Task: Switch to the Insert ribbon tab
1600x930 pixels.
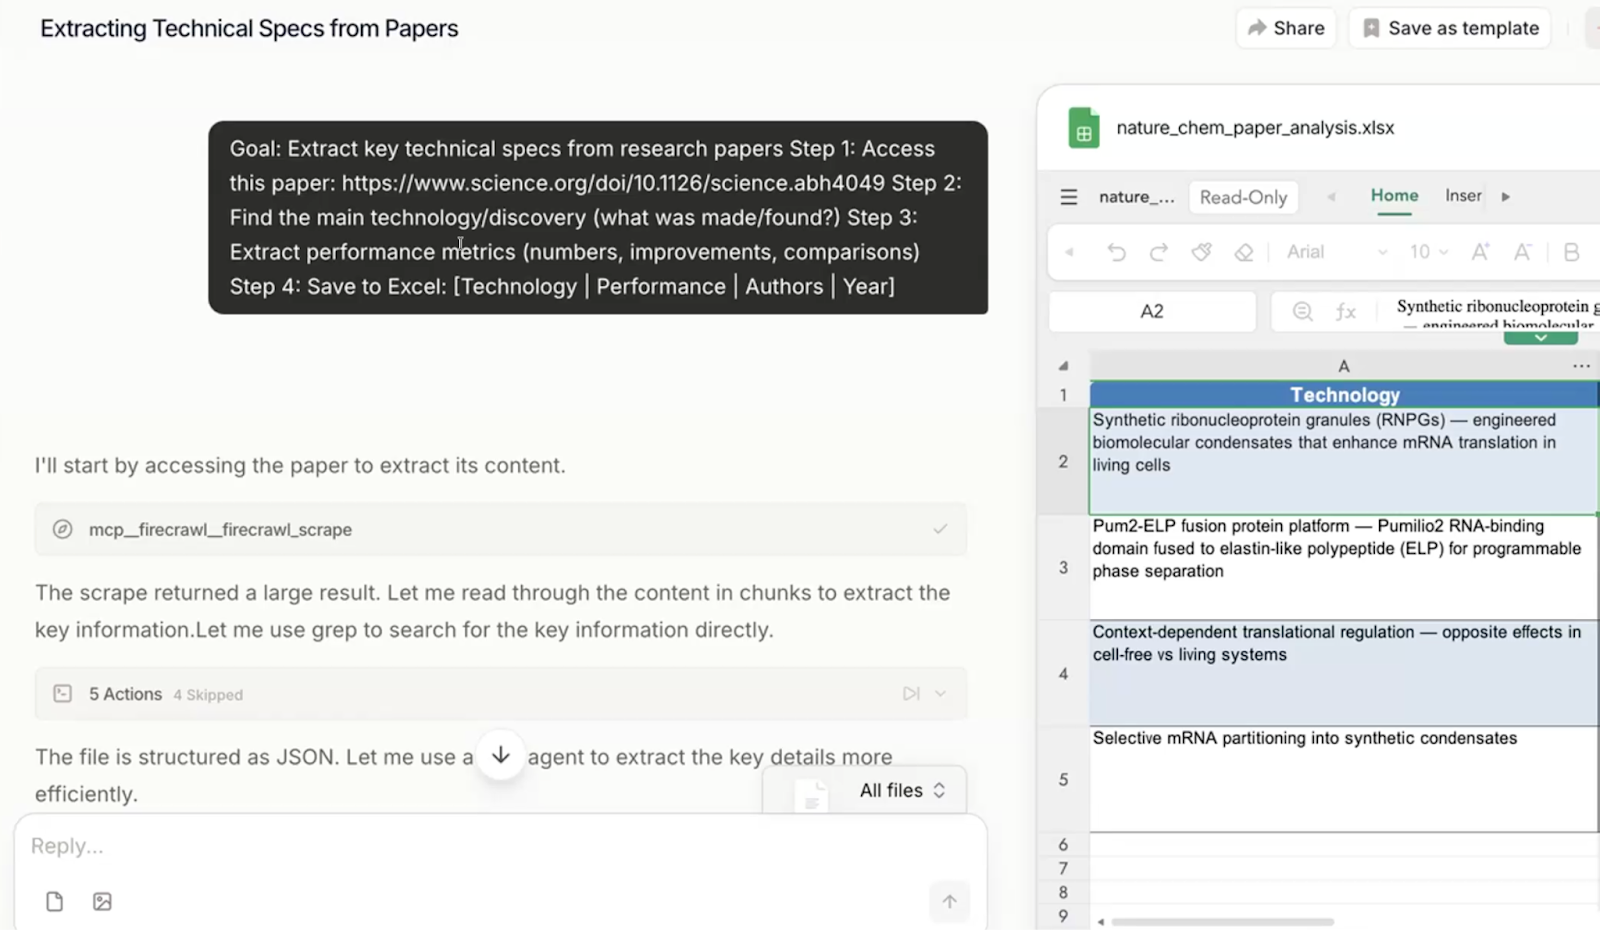Action: pos(1463,196)
